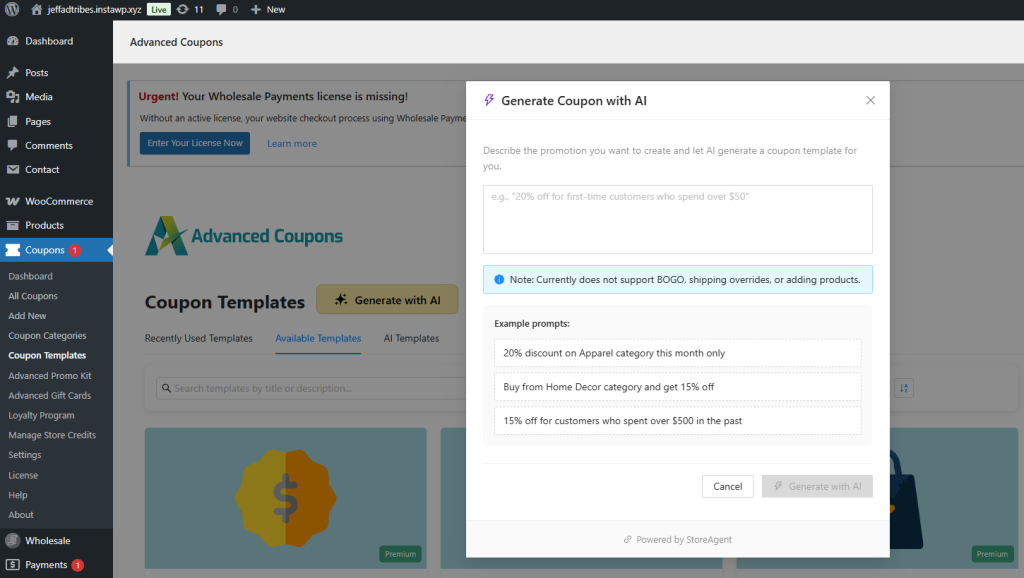
Task: Click the Payments dollar icon
Action: (x=12, y=565)
